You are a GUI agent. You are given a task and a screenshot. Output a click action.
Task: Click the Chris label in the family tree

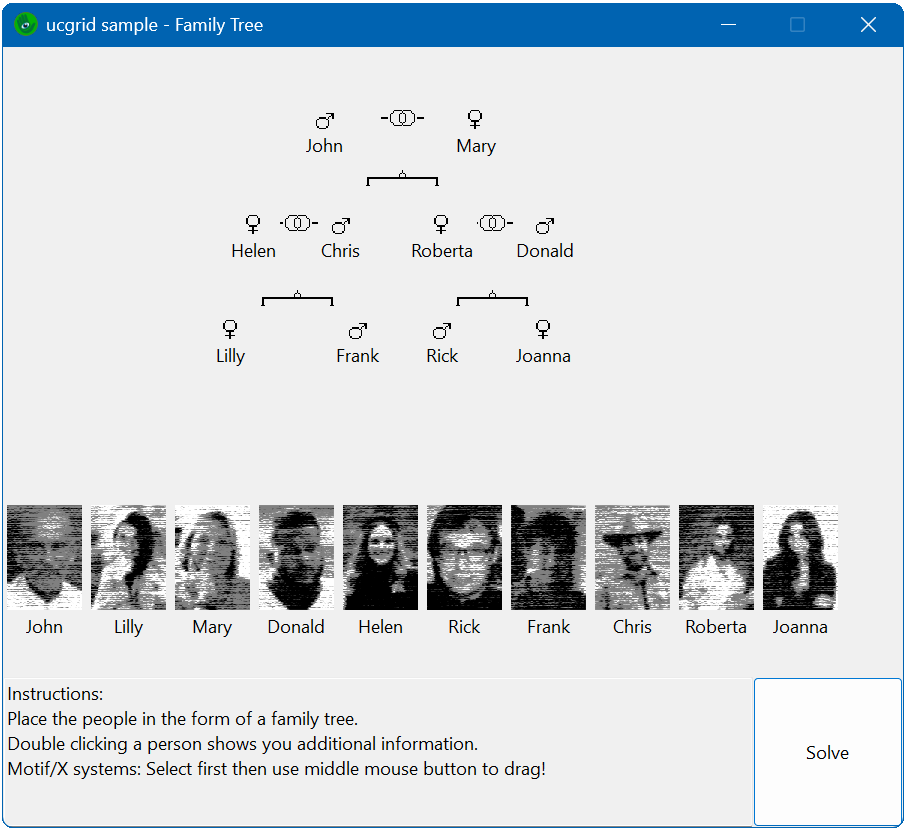coord(340,251)
